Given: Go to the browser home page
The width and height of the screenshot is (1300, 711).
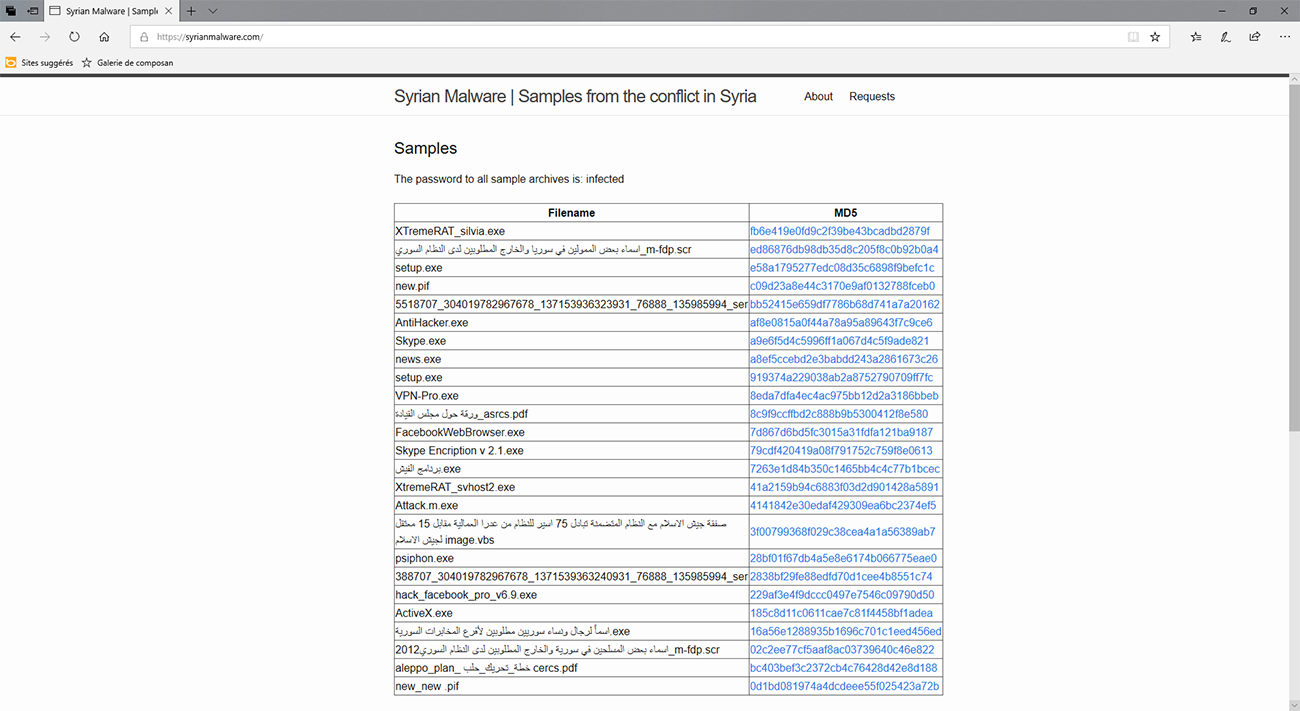Looking at the screenshot, I should click(x=104, y=35).
